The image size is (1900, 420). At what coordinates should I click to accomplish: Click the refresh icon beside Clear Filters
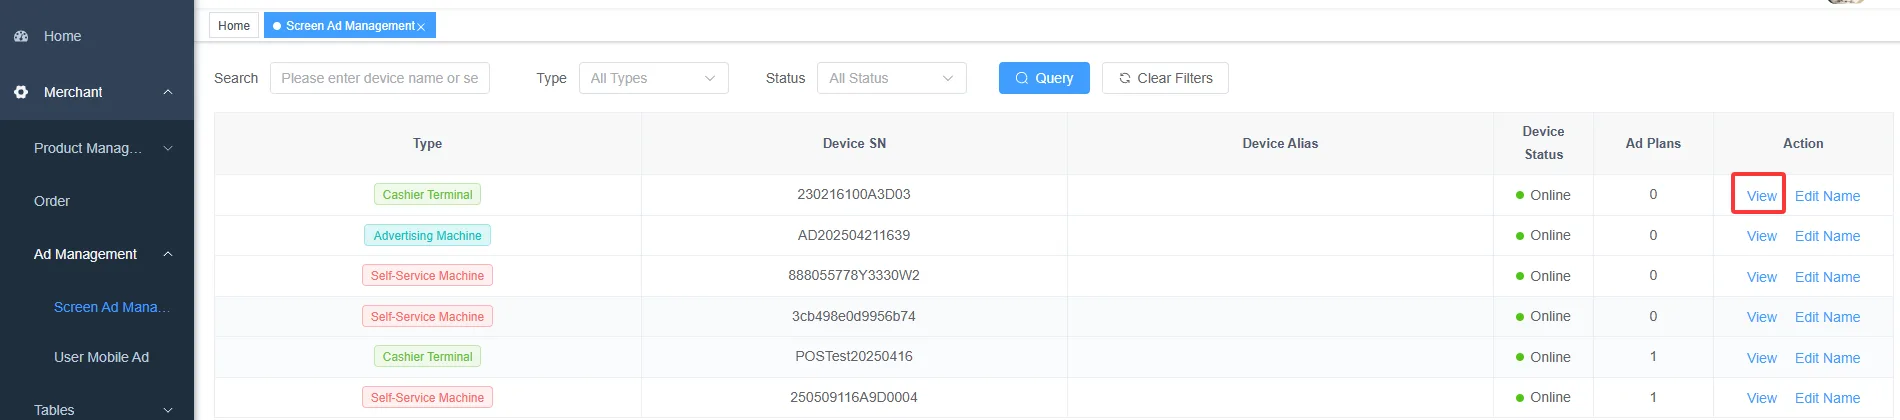tap(1125, 78)
